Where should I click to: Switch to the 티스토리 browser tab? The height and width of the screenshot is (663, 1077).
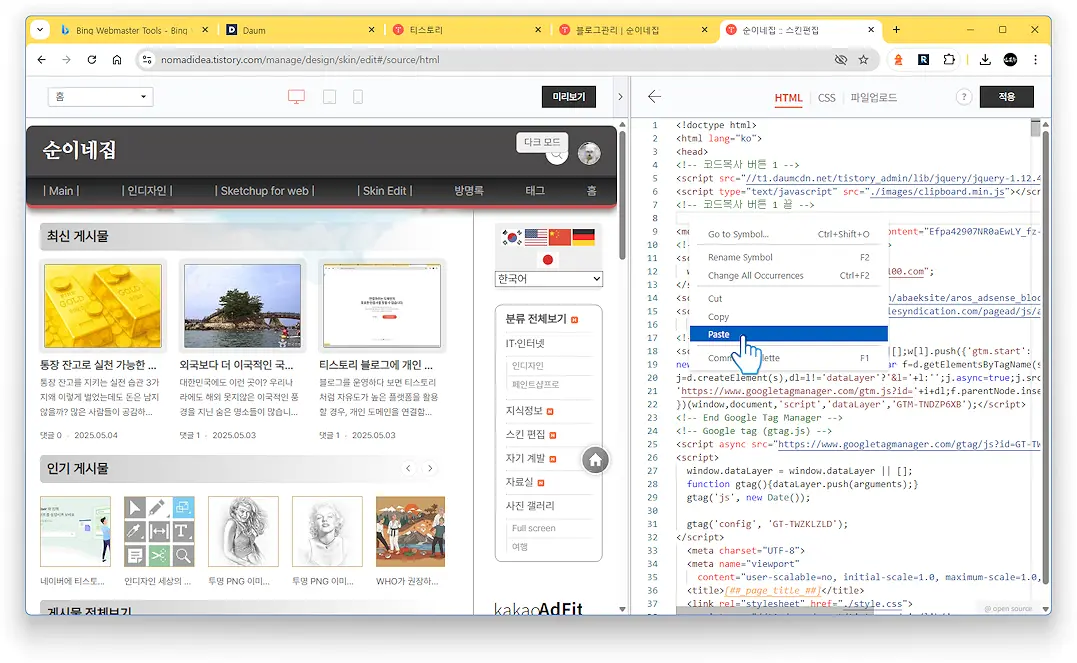pos(467,30)
